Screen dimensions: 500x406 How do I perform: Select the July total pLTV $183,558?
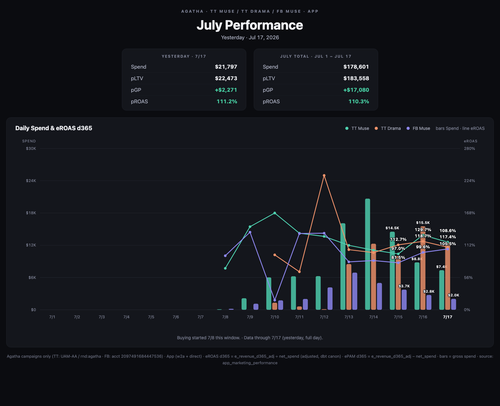point(356,78)
